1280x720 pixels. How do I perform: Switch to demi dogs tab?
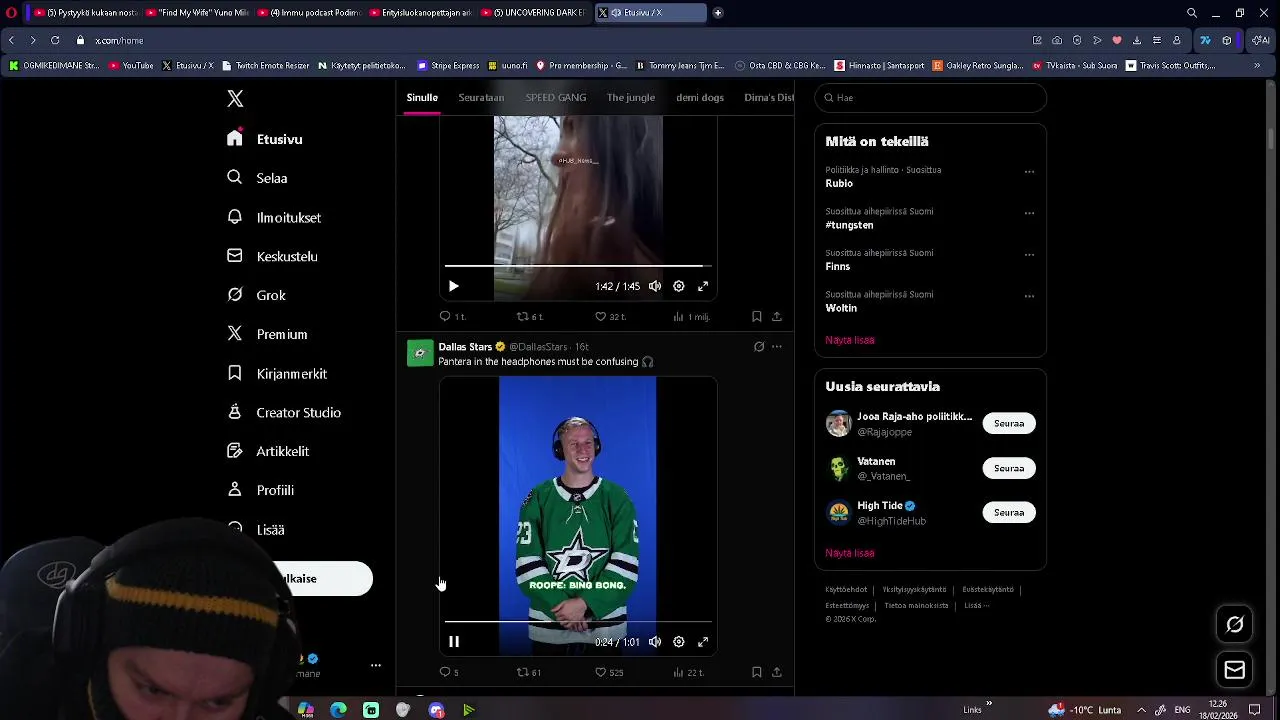click(700, 97)
